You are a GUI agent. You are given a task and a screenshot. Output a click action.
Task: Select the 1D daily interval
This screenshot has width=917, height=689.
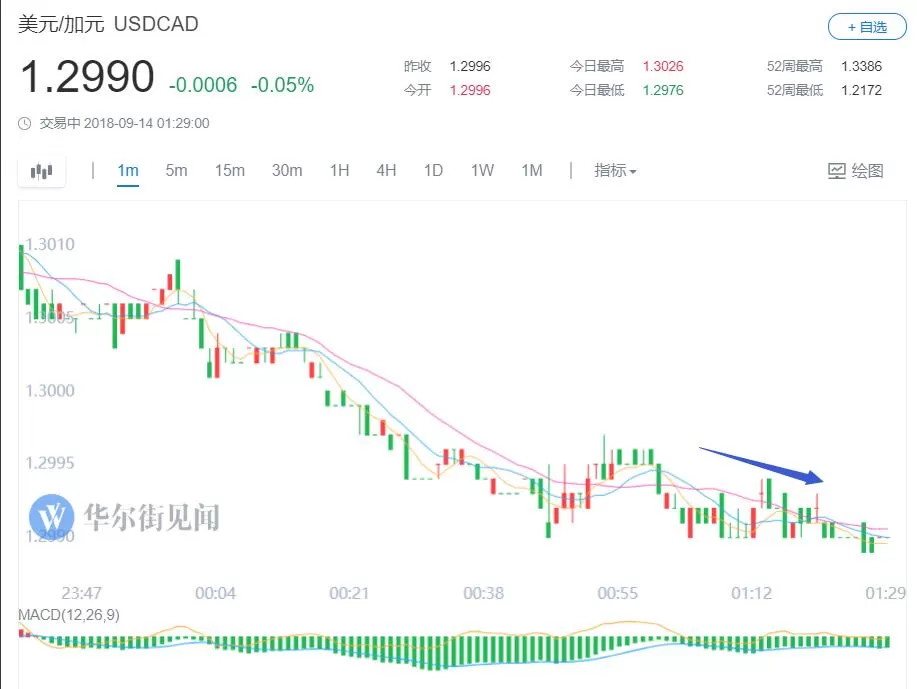click(433, 171)
